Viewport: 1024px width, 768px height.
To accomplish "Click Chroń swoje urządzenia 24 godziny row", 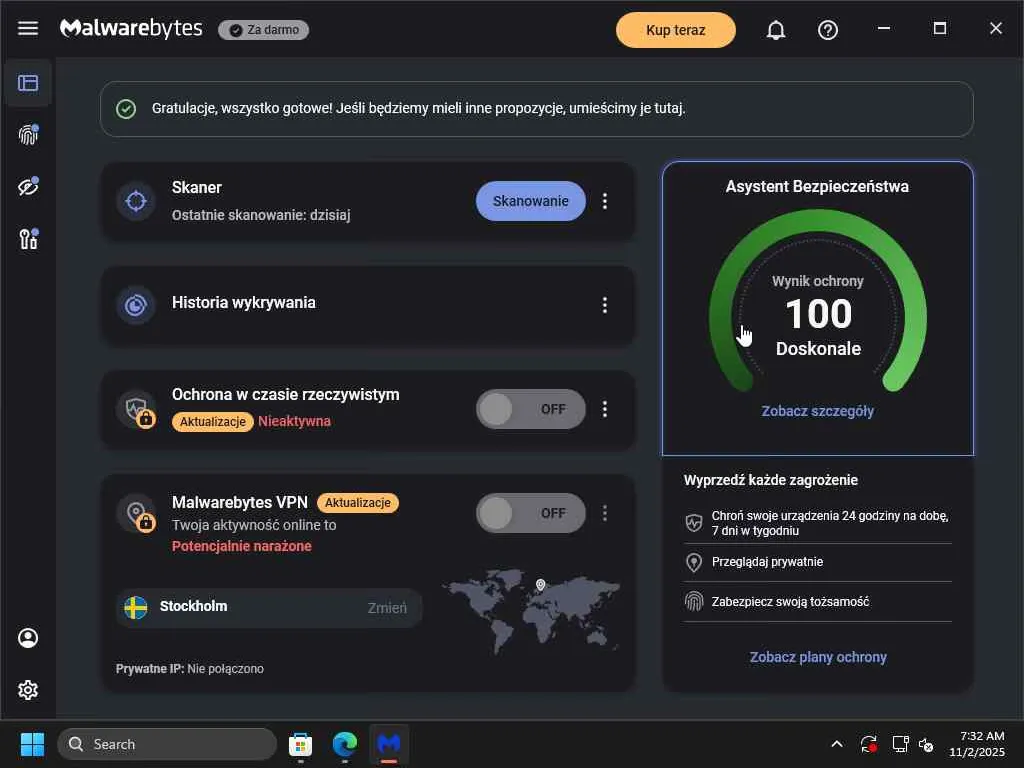I will (x=818, y=523).
